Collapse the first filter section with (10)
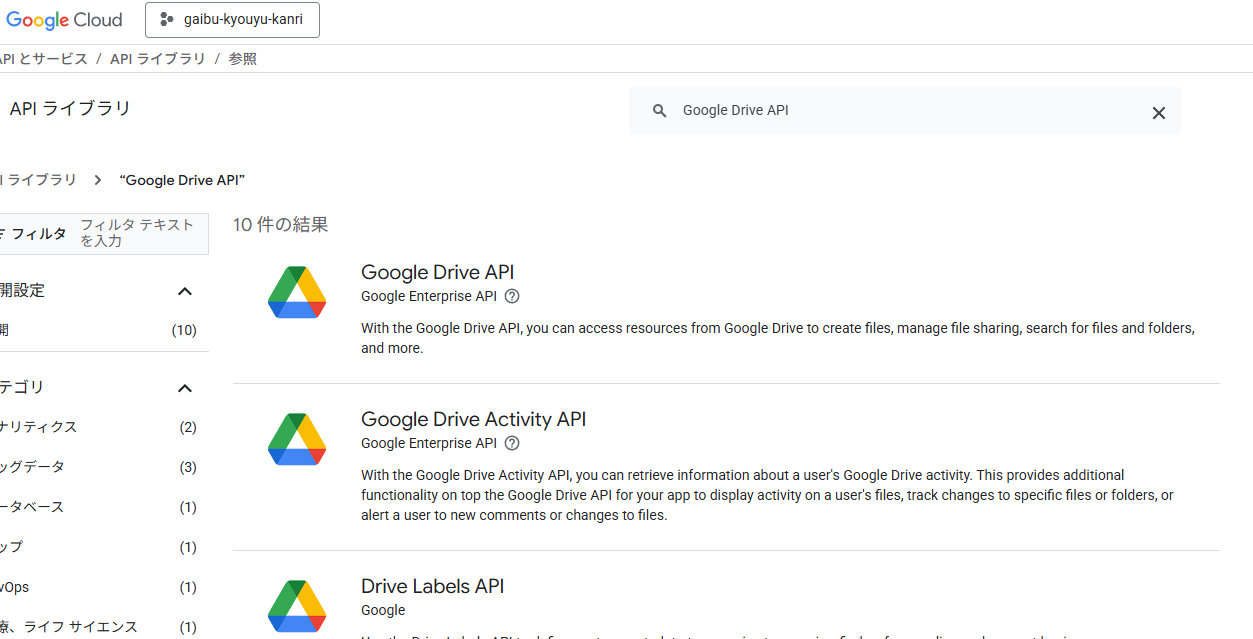The width and height of the screenshot is (1253, 639). click(184, 291)
